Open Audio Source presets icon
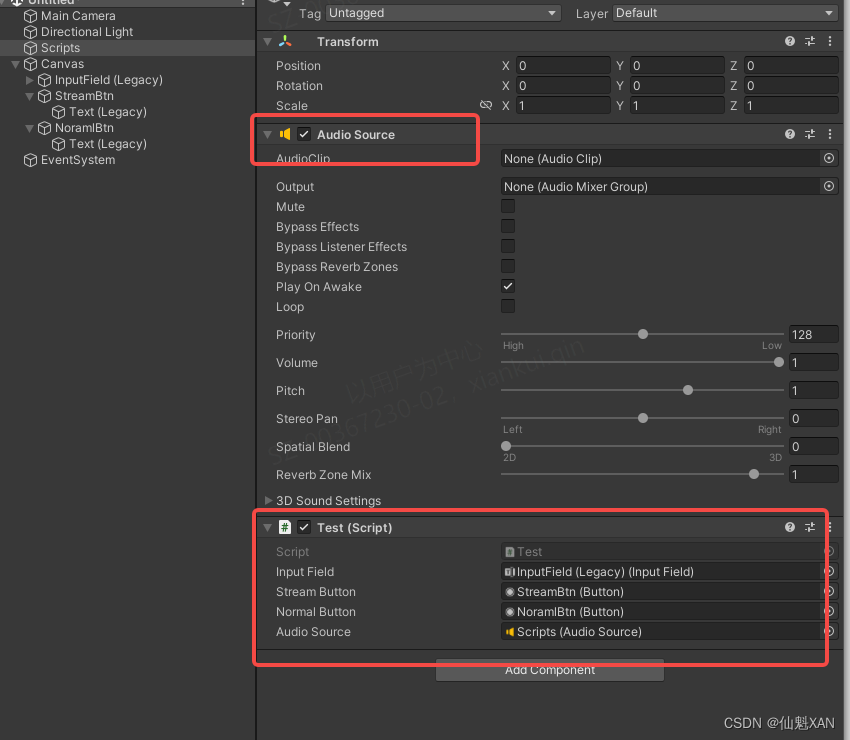850x740 pixels. click(x=810, y=134)
